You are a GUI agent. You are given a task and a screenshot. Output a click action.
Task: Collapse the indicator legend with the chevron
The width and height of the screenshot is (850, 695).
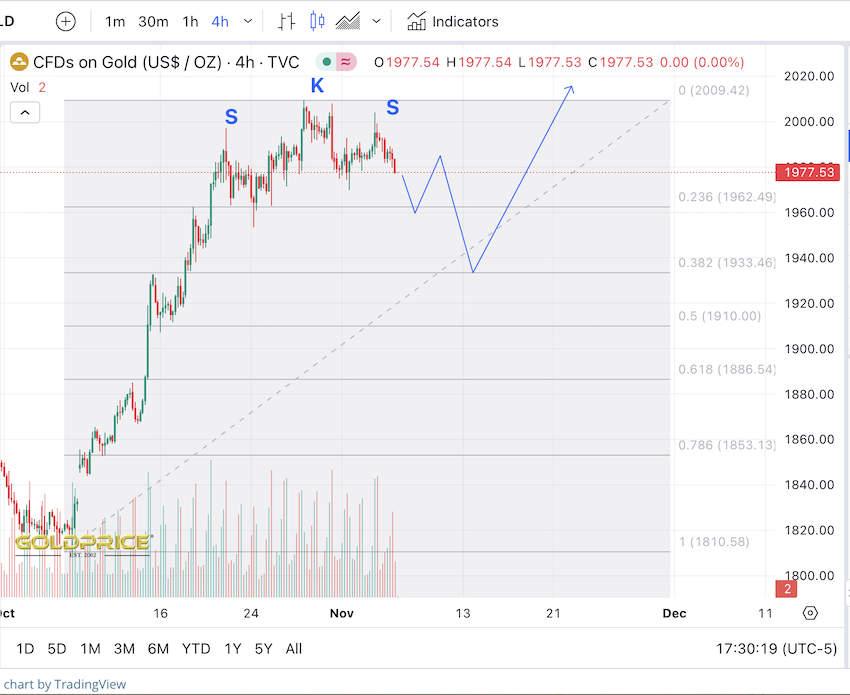click(x=25, y=112)
